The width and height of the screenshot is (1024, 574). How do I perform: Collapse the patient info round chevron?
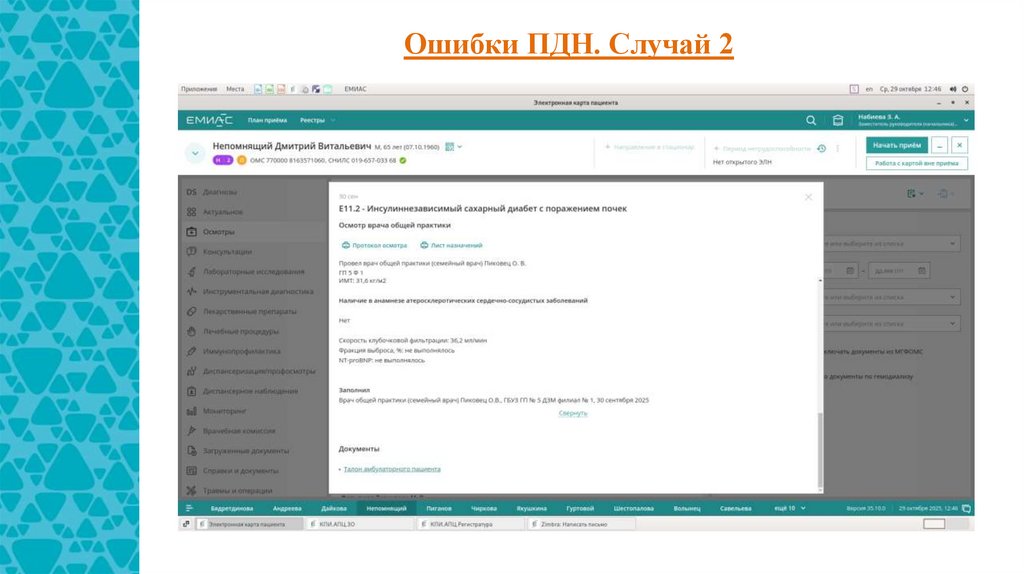coord(195,153)
